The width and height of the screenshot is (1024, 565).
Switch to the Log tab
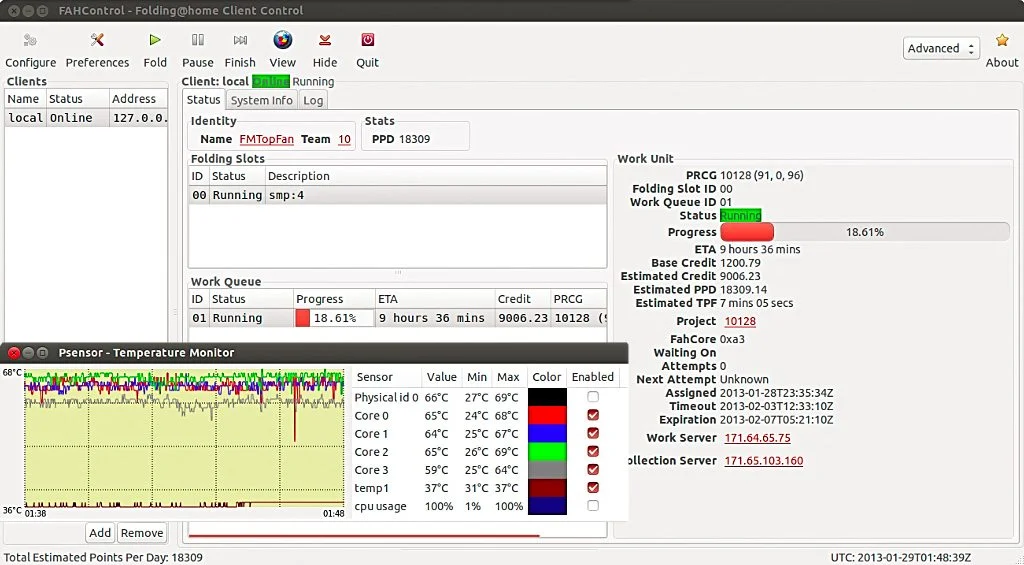pyautogui.click(x=313, y=100)
